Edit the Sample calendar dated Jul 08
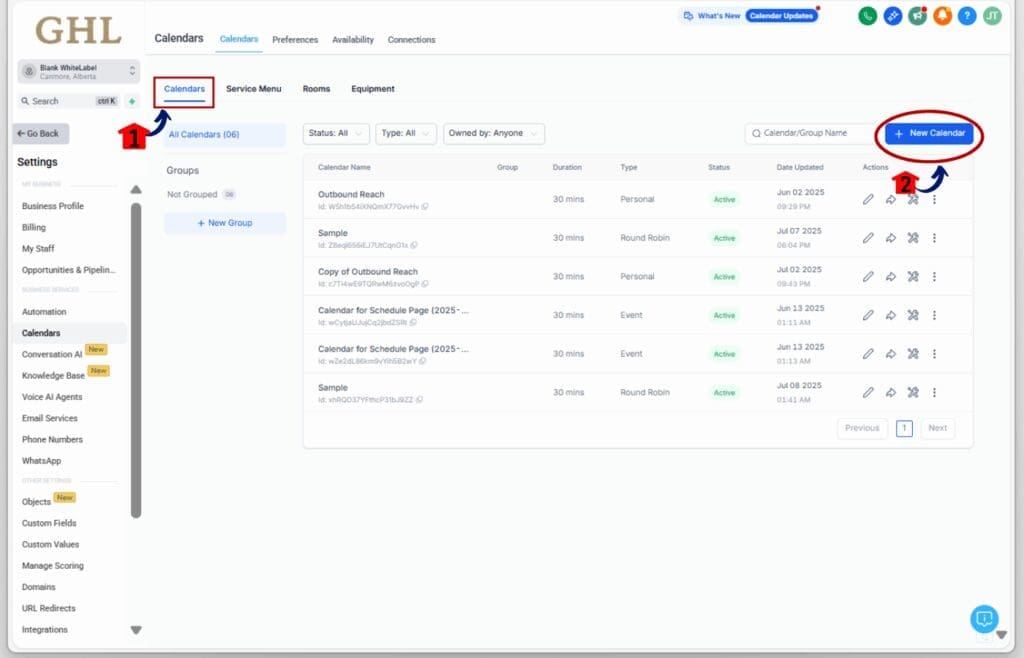This screenshot has width=1024, height=658. click(x=868, y=392)
